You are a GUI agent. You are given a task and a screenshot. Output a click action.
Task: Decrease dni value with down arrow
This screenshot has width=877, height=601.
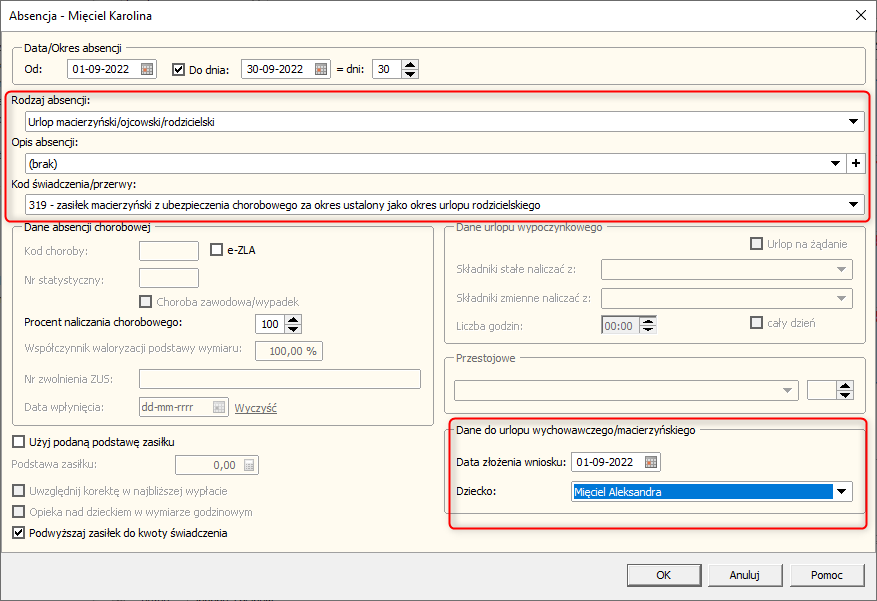pyautogui.click(x=410, y=74)
